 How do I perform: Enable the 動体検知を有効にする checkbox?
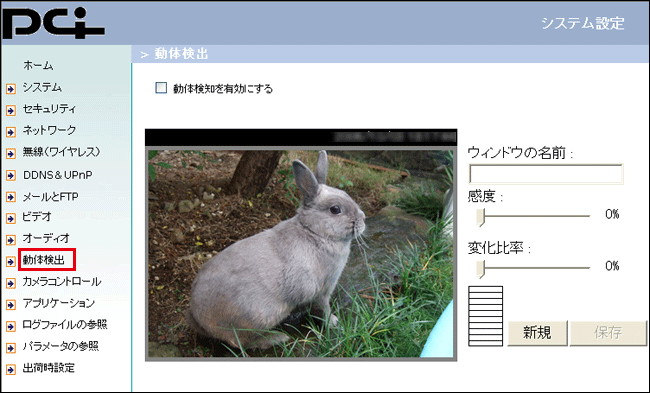(x=161, y=87)
